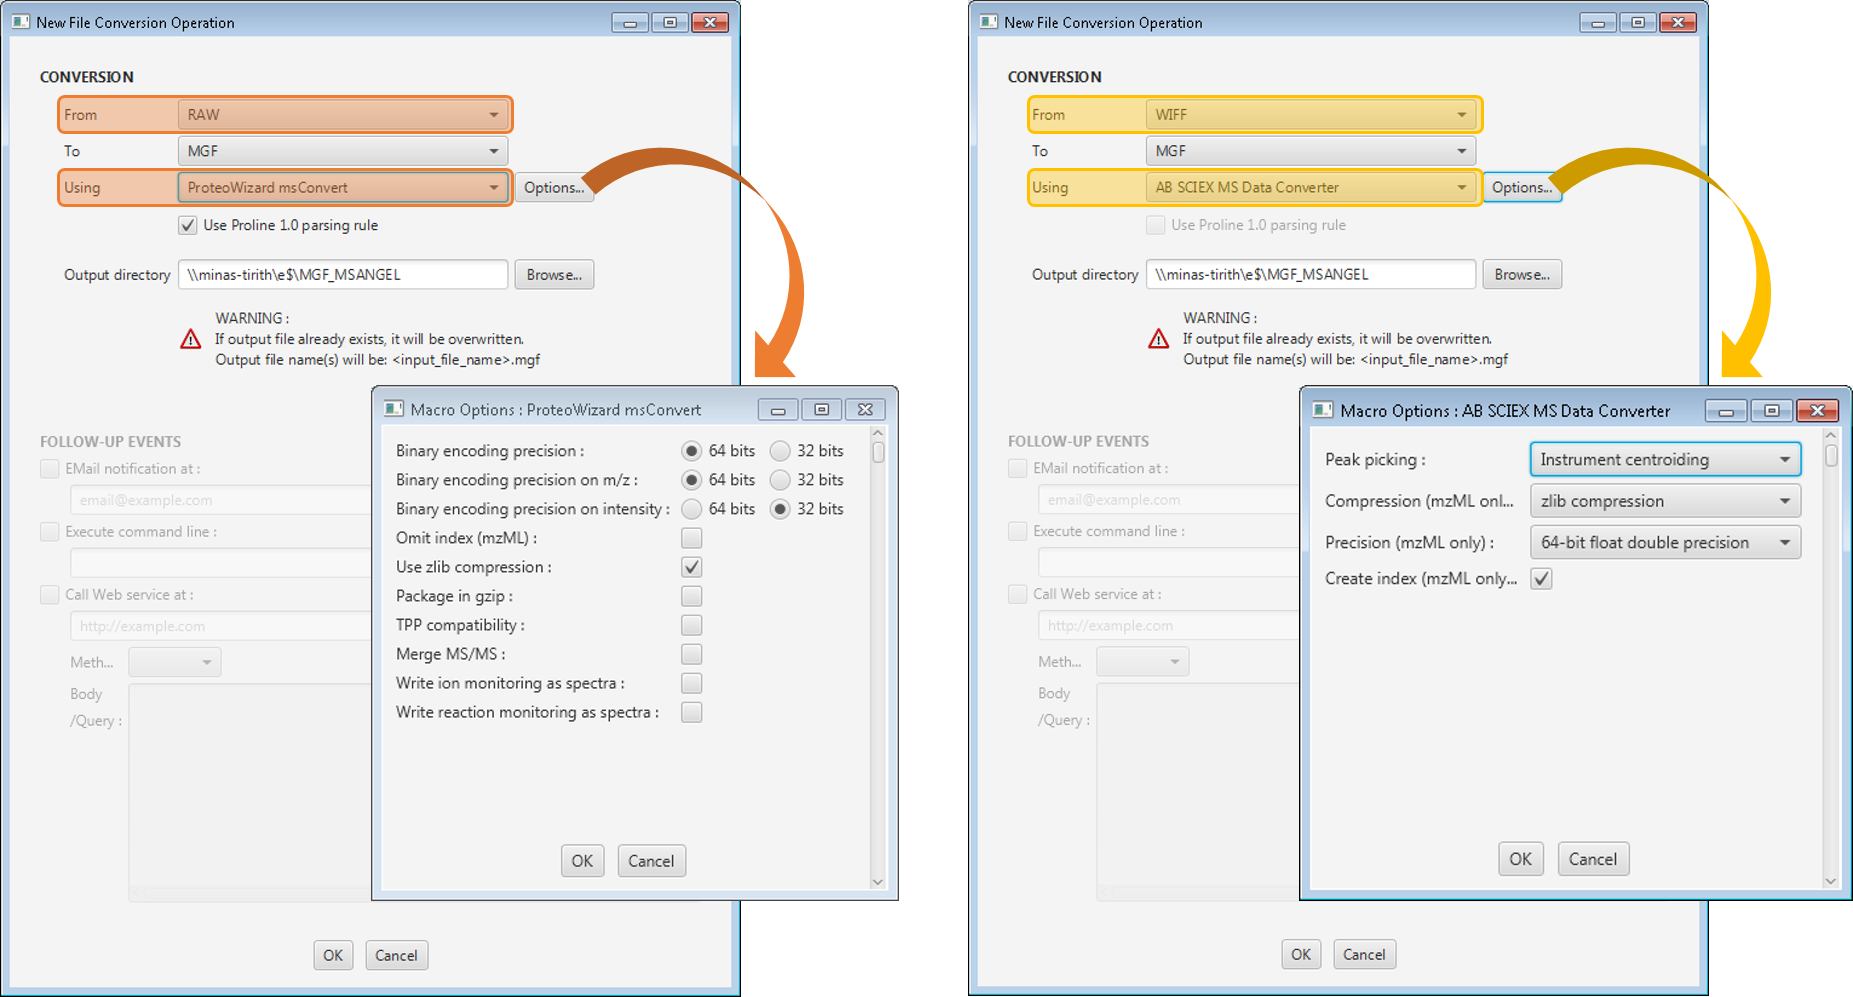Close the ProteoWizard msConvert Macro Options window
1853x997 pixels.
click(x=865, y=410)
